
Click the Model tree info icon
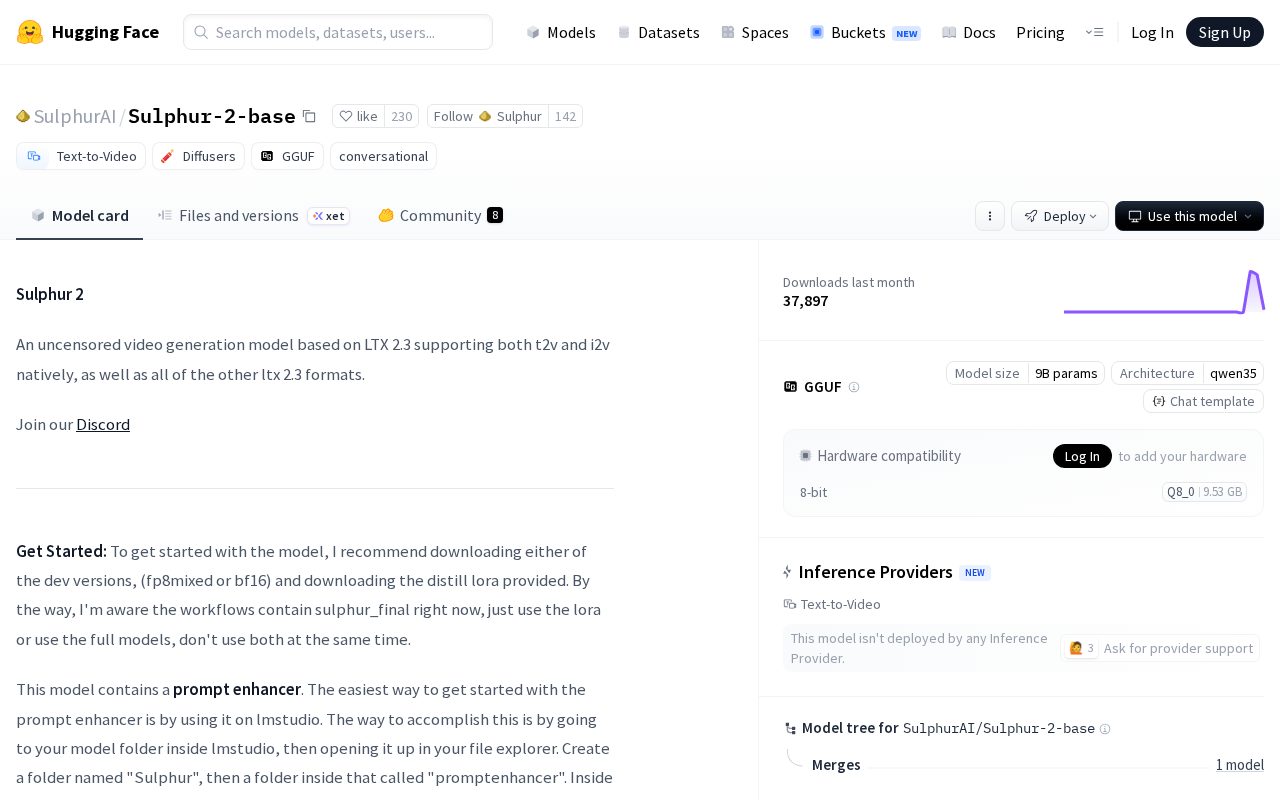[1105, 729]
